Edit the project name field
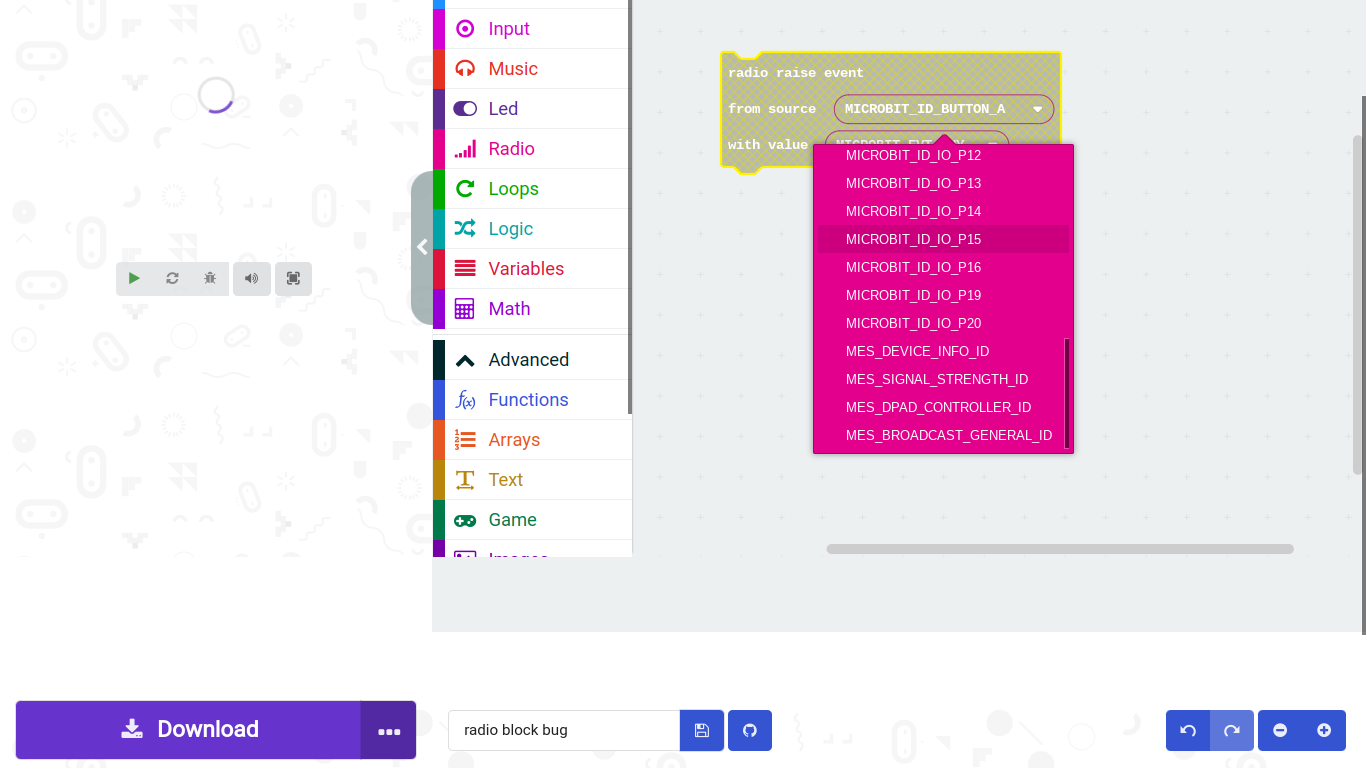Image resolution: width=1366 pixels, height=768 pixels. tap(564, 730)
